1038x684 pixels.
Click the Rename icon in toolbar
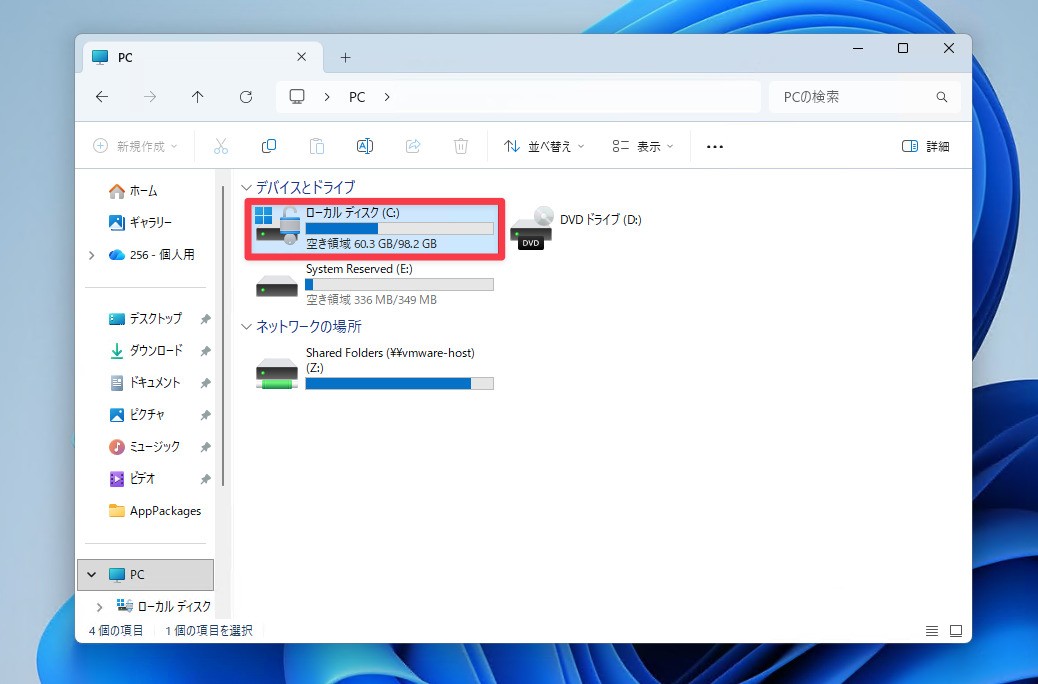(x=365, y=146)
